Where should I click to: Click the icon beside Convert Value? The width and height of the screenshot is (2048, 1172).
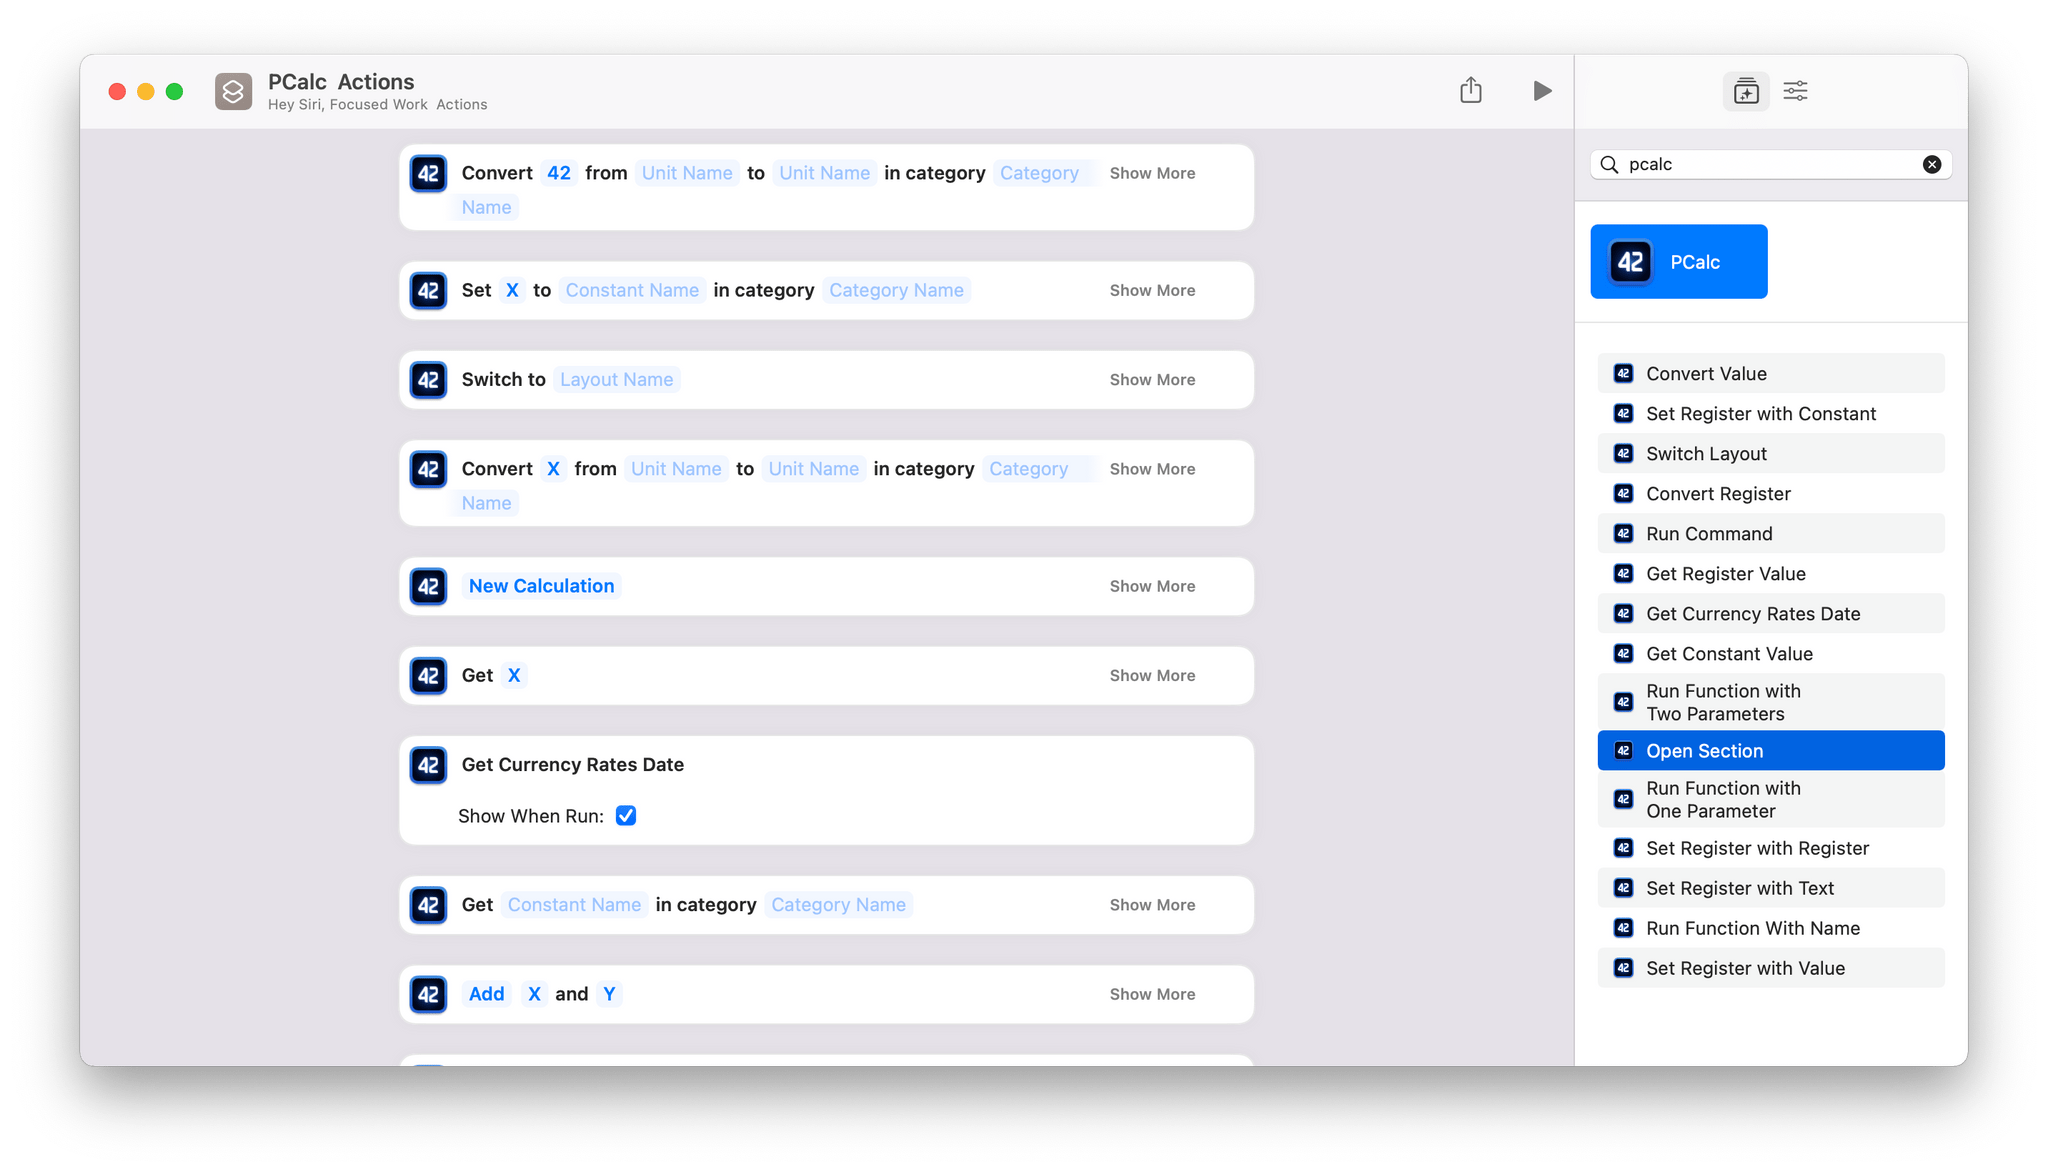pos(1623,373)
